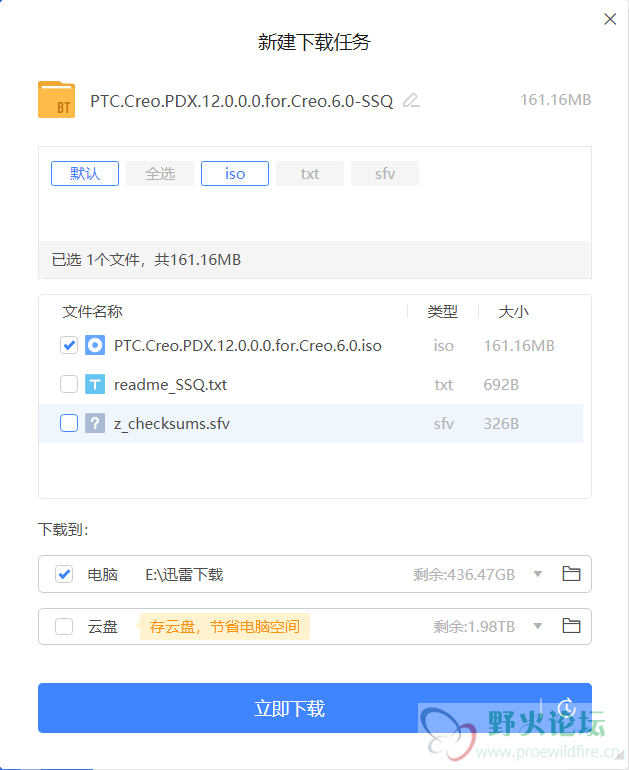Click the z_checksums.sfv file name
Image resolution: width=629 pixels, height=770 pixels.
[172, 423]
